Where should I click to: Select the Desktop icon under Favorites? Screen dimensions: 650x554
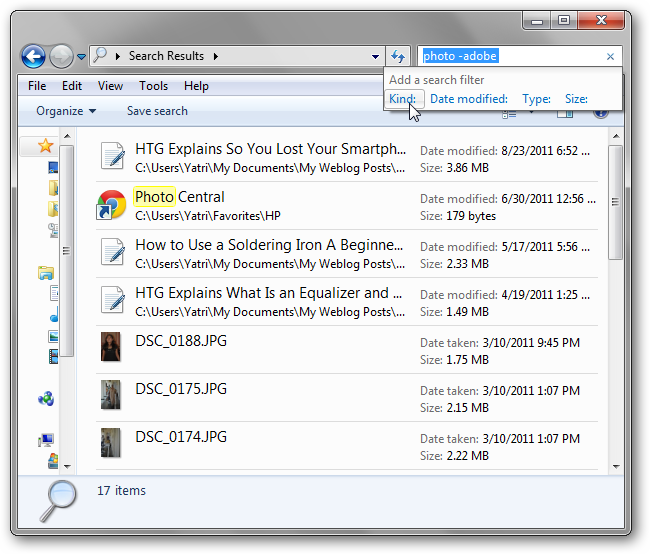(x=53, y=167)
